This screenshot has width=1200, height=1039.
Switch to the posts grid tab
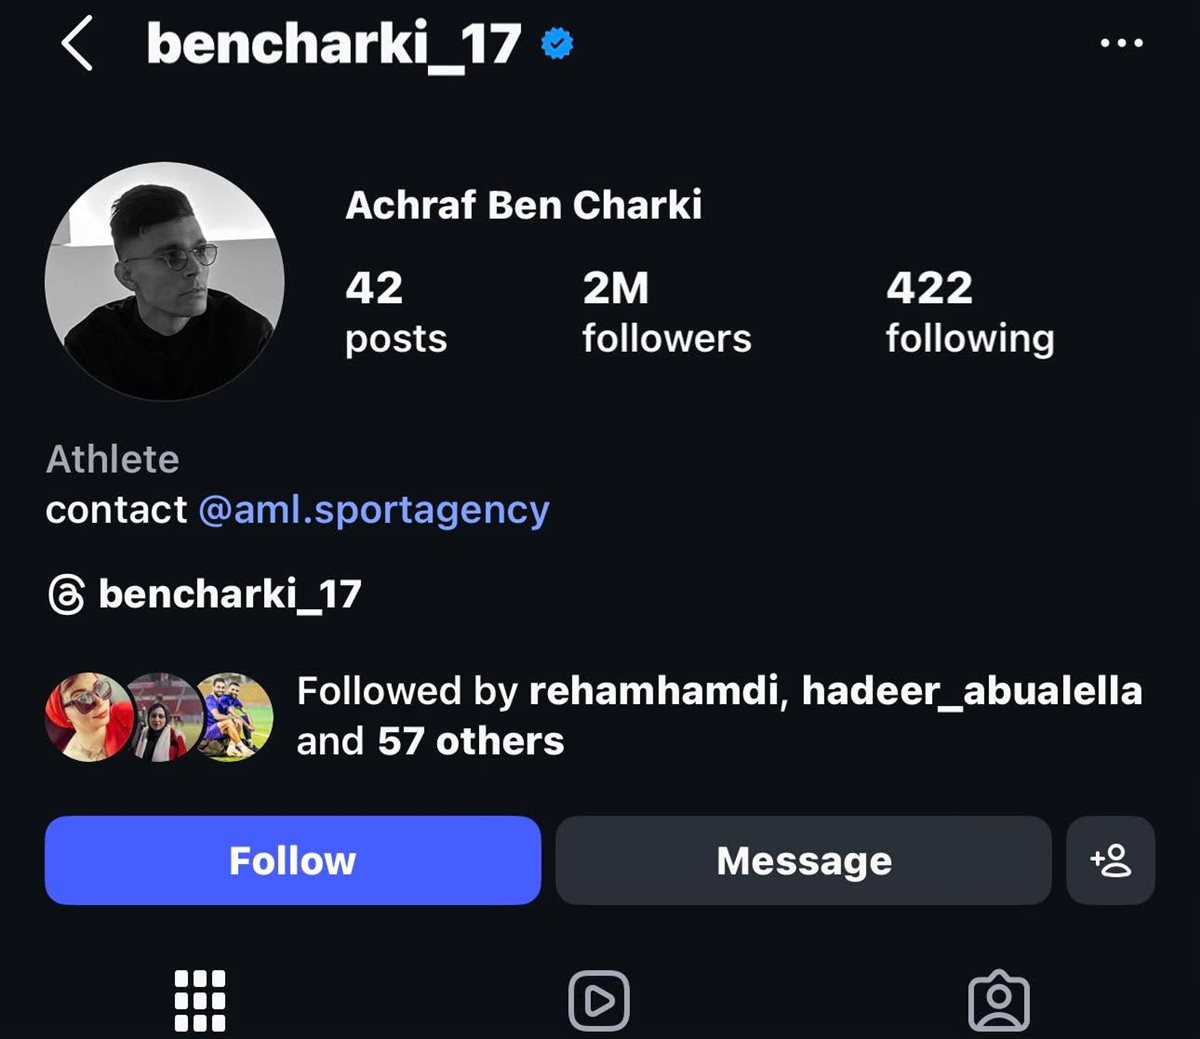pyautogui.click(x=200, y=1000)
